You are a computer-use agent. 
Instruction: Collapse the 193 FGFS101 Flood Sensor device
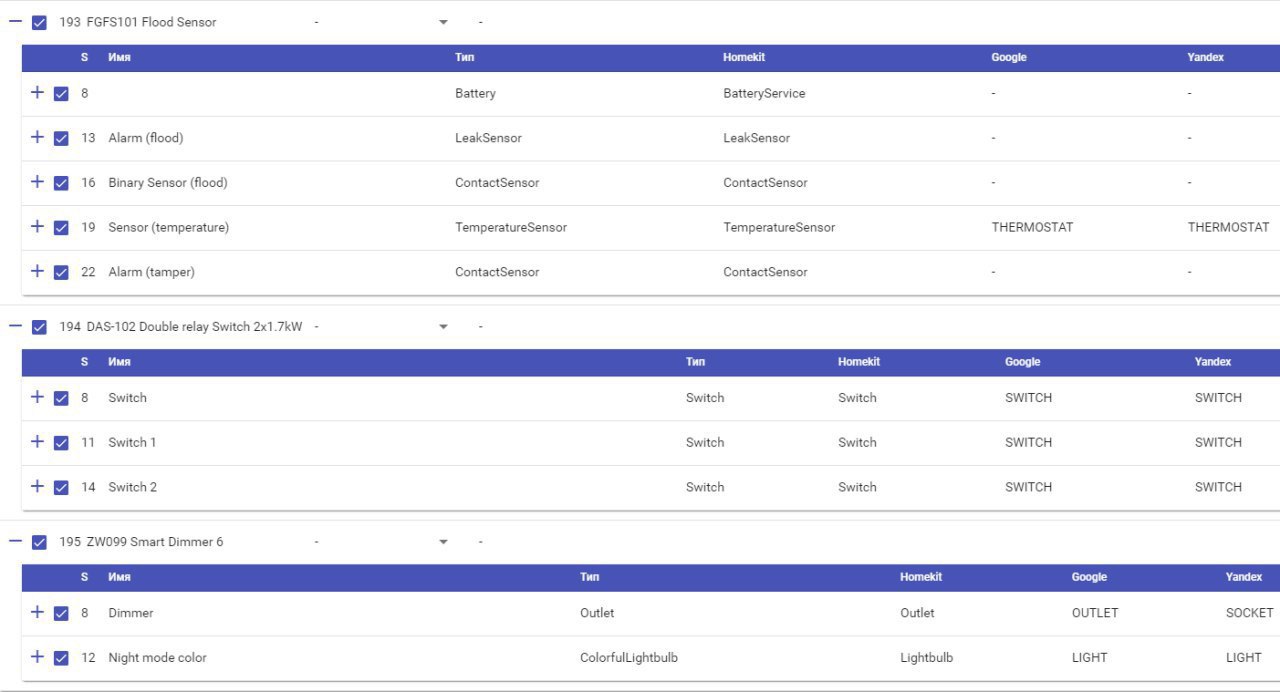[x=15, y=21]
